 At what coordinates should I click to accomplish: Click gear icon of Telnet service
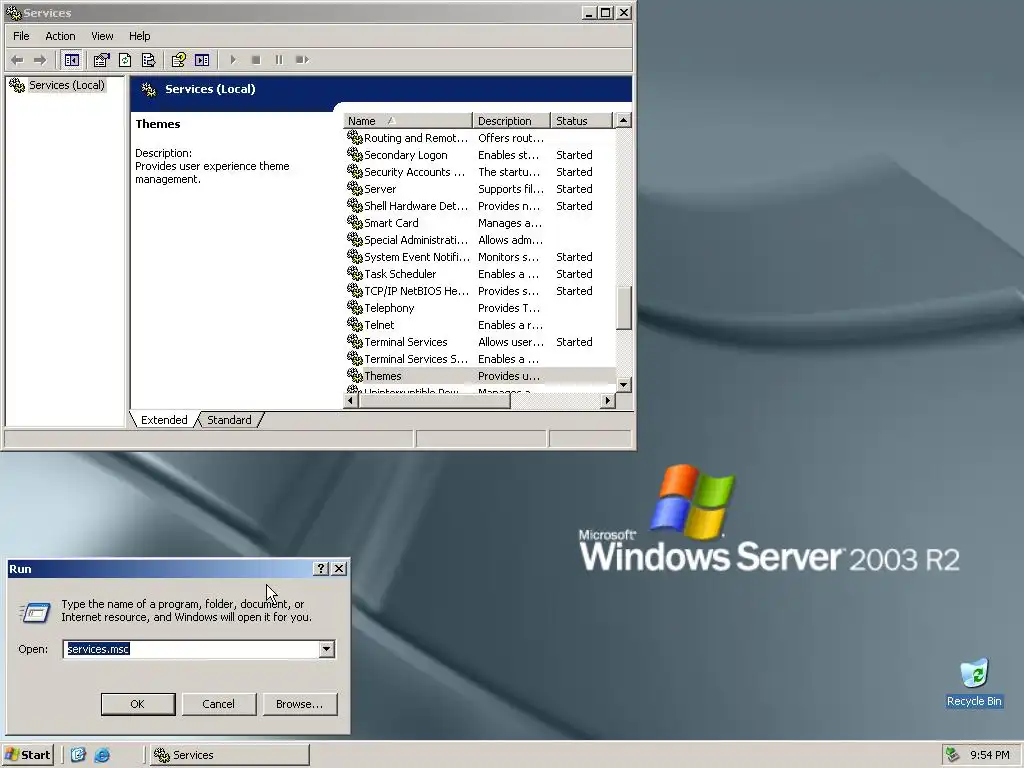355,325
